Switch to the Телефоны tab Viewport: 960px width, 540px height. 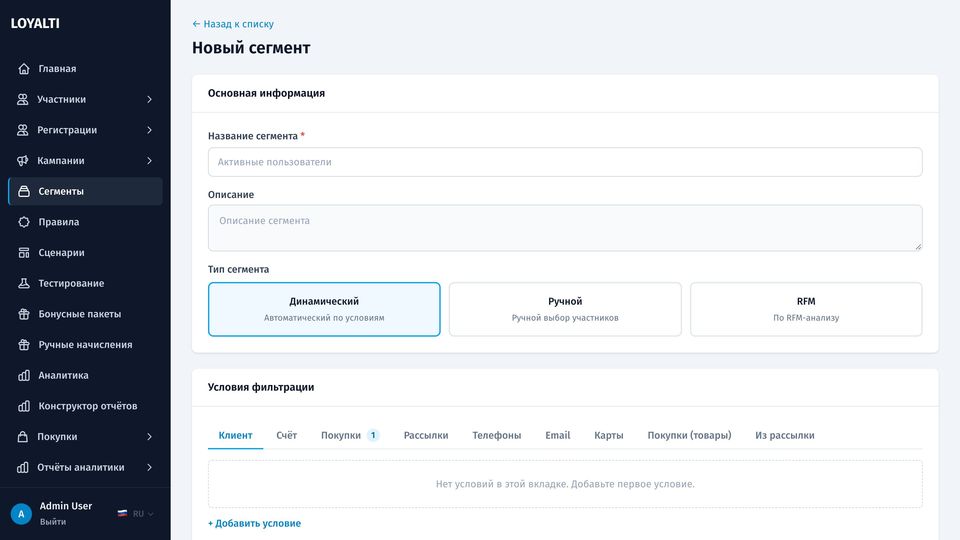pyautogui.click(x=497, y=435)
